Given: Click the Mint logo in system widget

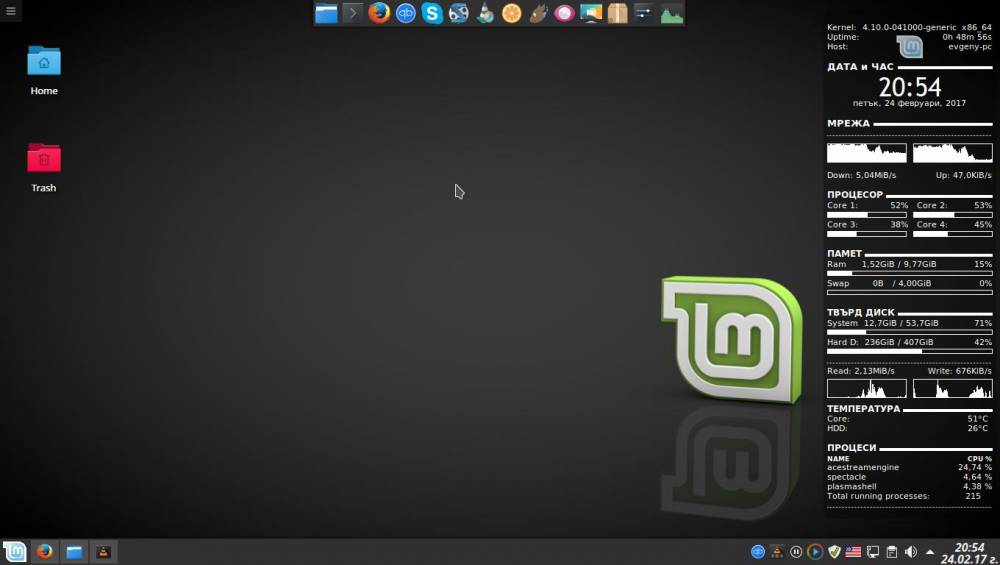Looking at the screenshot, I should pyautogui.click(x=909, y=47).
